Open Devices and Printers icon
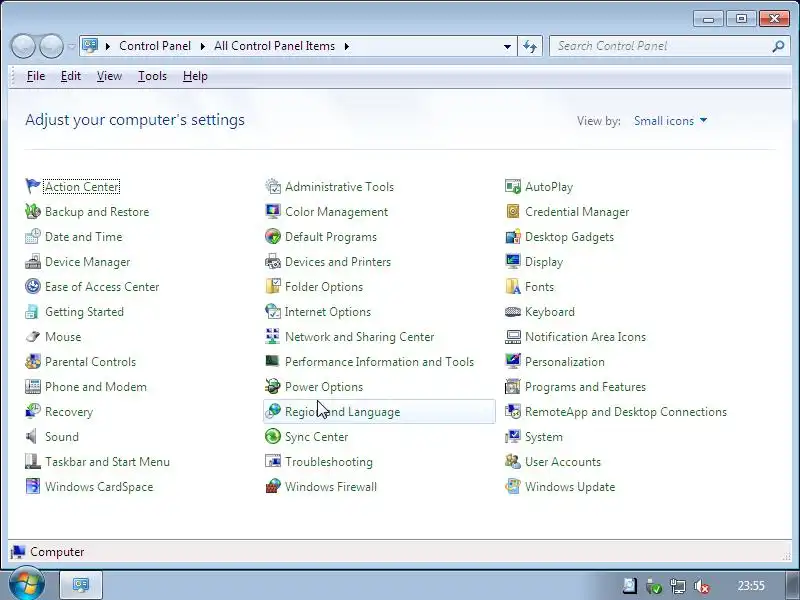The height and width of the screenshot is (600, 800). click(x=273, y=261)
